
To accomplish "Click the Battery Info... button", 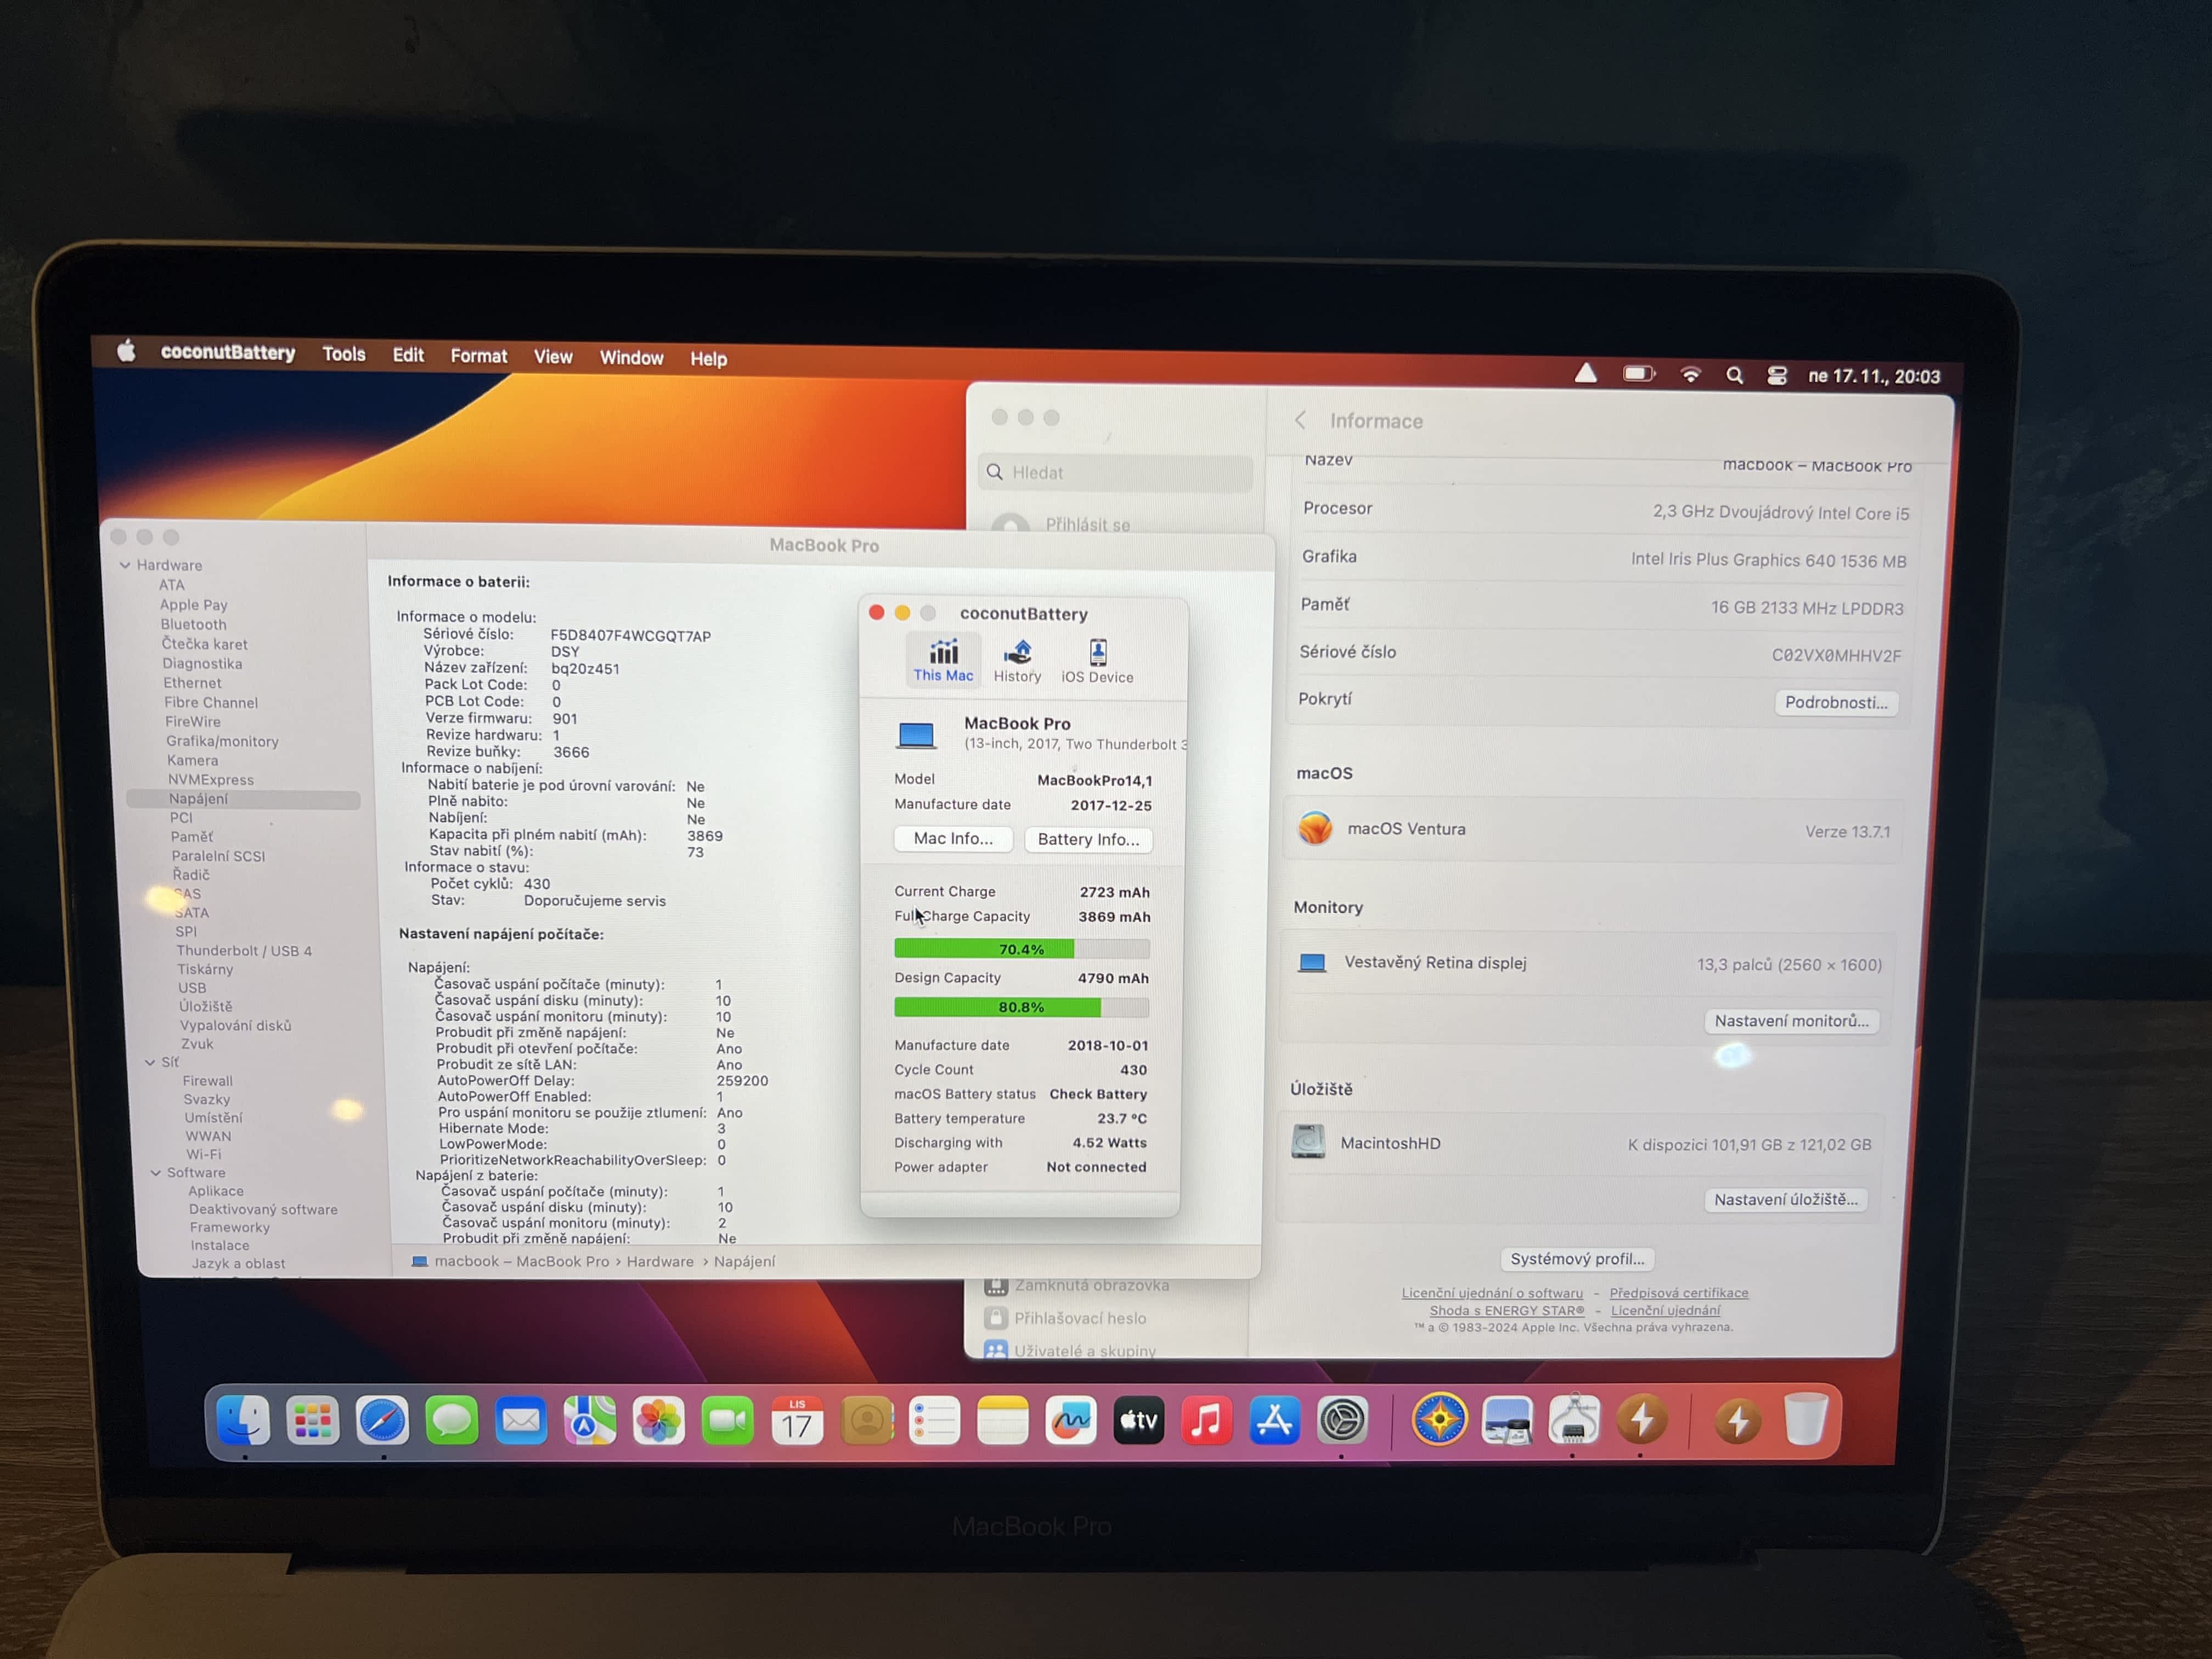I will tap(1088, 839).
